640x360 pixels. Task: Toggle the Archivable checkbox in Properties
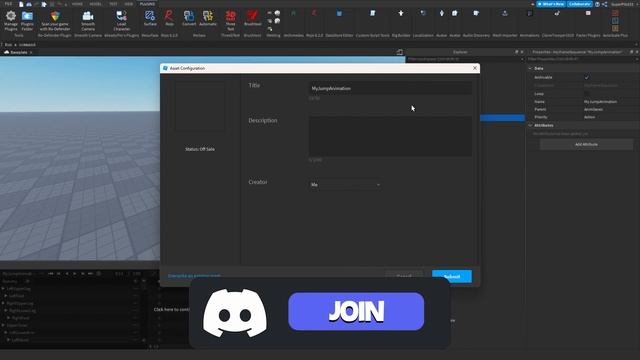pos(587,77)
